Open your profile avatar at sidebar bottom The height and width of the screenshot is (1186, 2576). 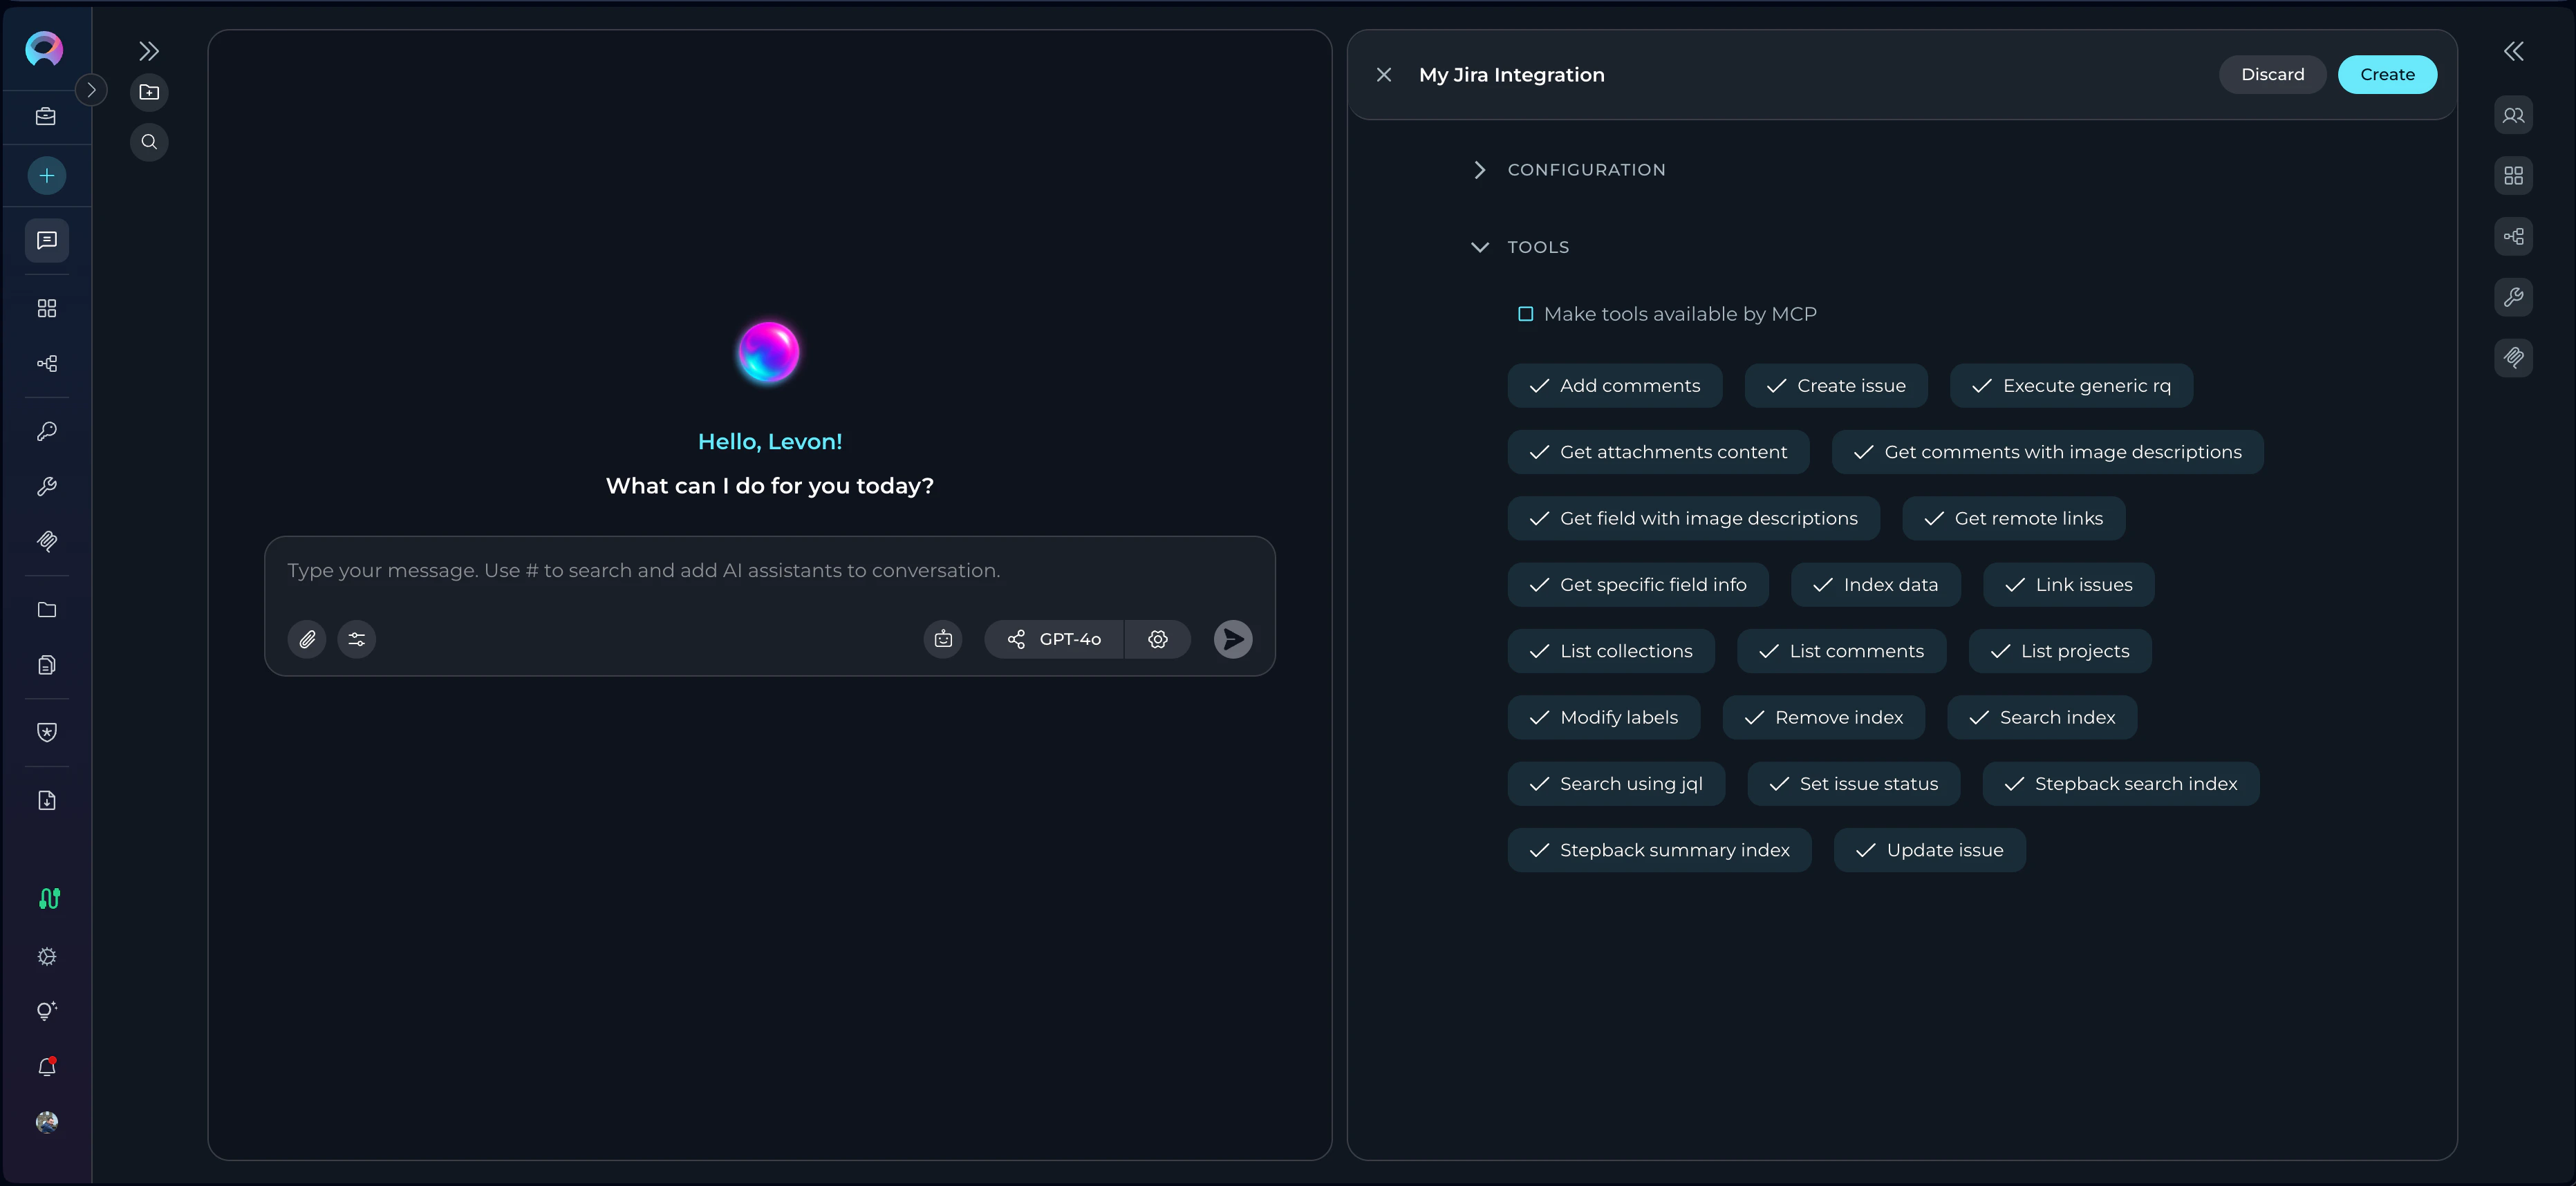click(x=46, y=1122)
